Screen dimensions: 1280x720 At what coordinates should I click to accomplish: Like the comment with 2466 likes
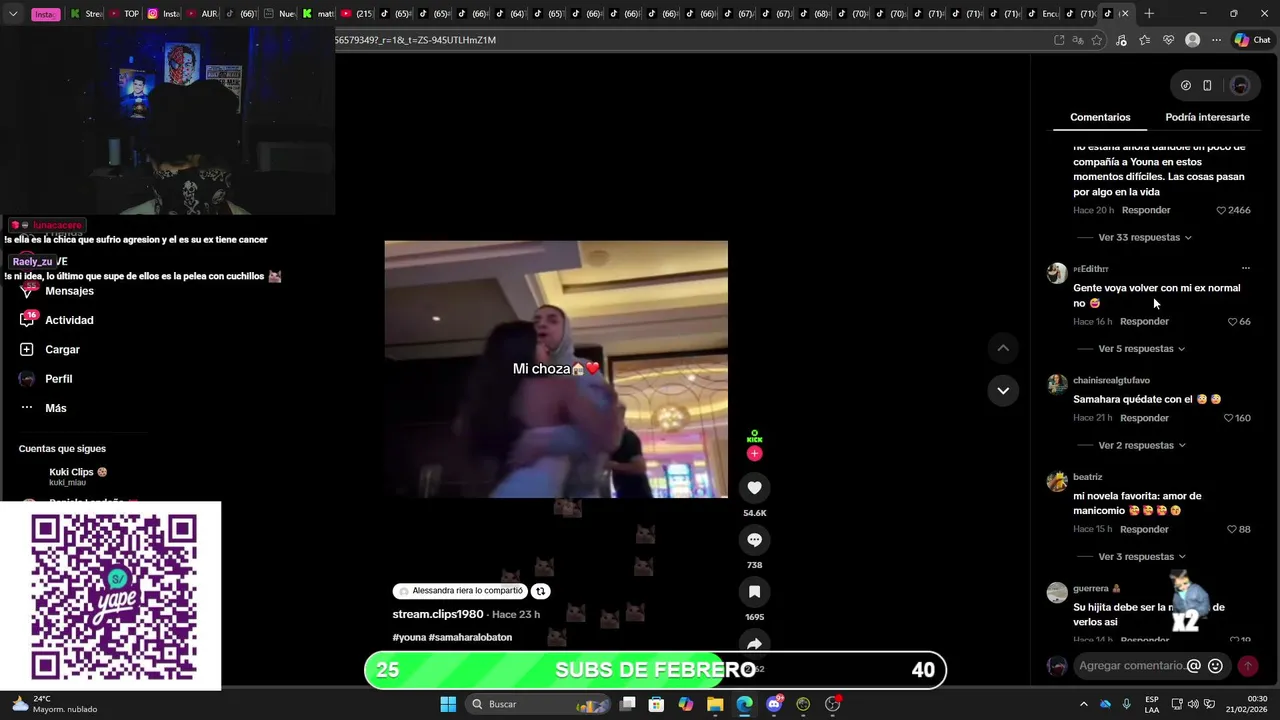(x=1221, y=211)
